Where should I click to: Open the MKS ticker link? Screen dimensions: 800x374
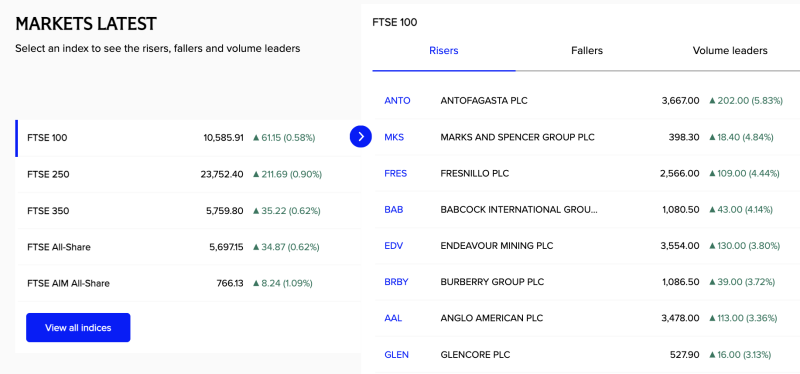(x=394, y=137)
